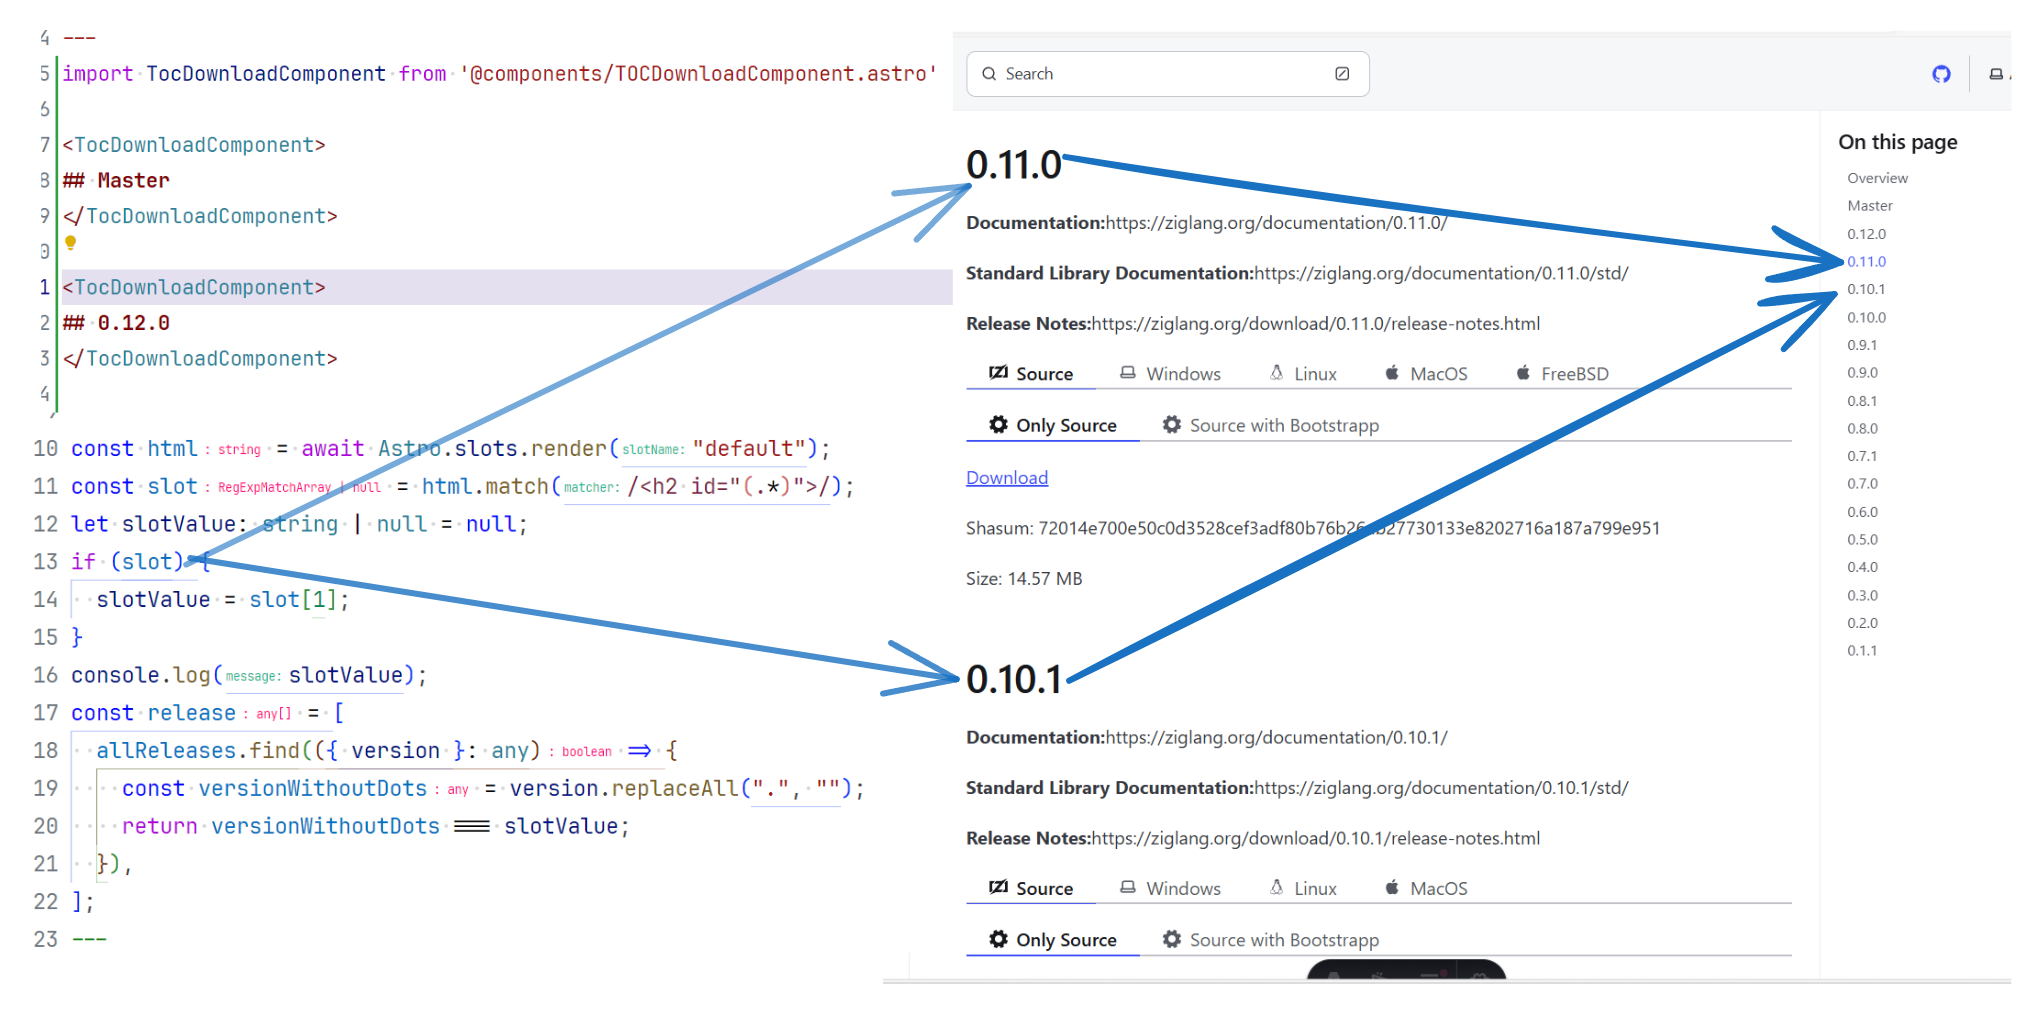
Task: Go to 0.9.1 in page outline
Action: [x=1862, y=345]
